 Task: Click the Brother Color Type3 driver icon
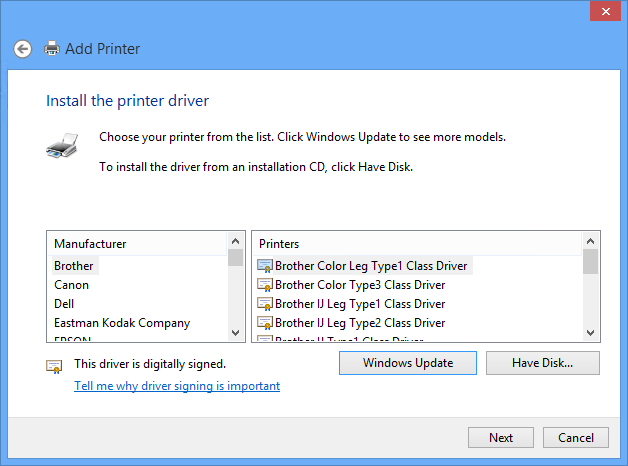265,285
